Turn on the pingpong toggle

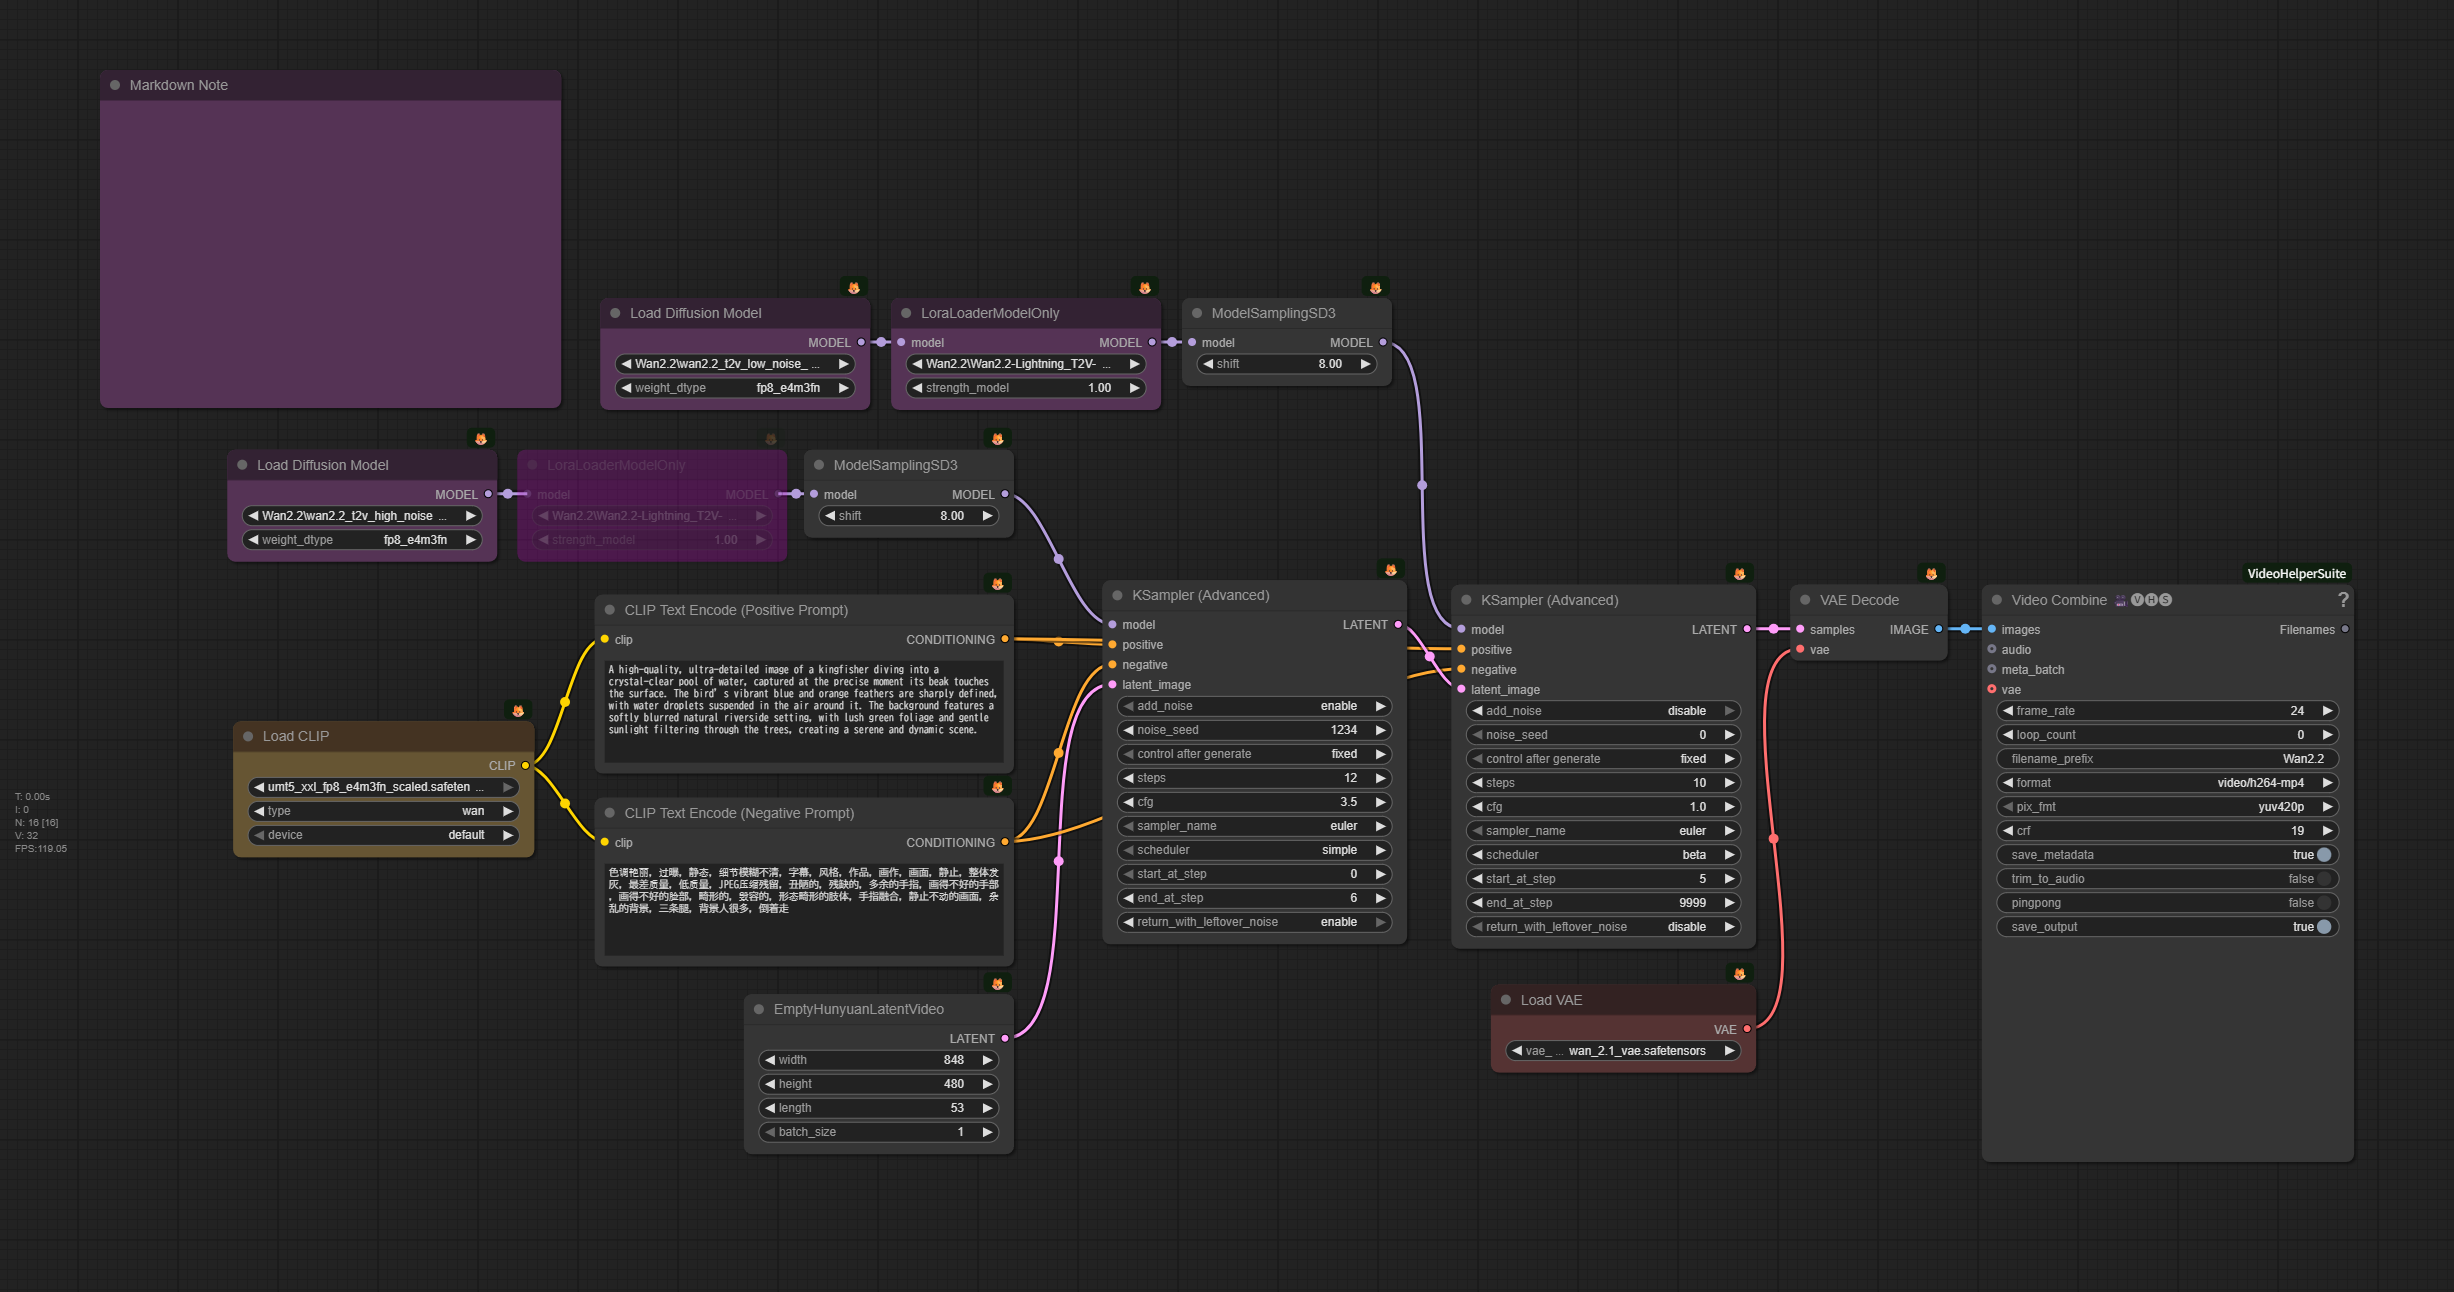click(2323, 903)
